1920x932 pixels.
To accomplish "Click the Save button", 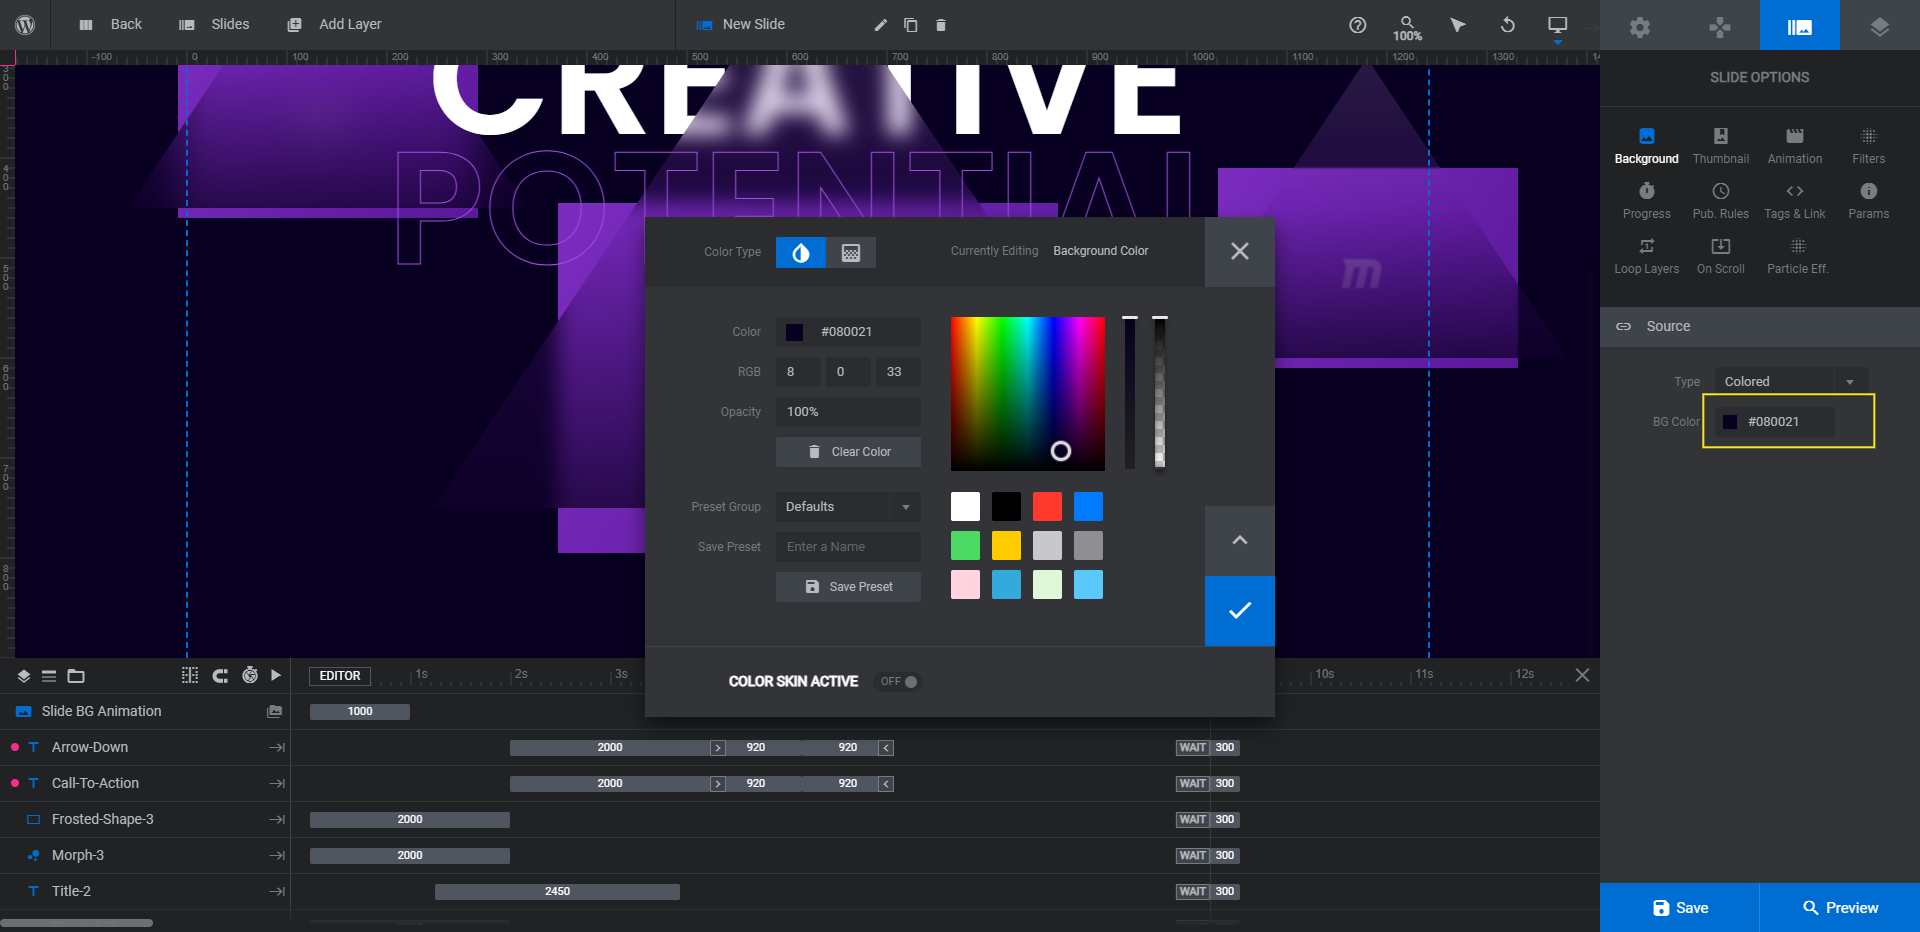I will [x=1680, y=908].
